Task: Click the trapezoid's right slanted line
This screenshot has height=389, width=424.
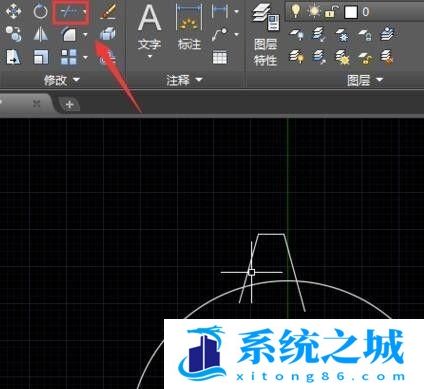Action: [295, 273]
